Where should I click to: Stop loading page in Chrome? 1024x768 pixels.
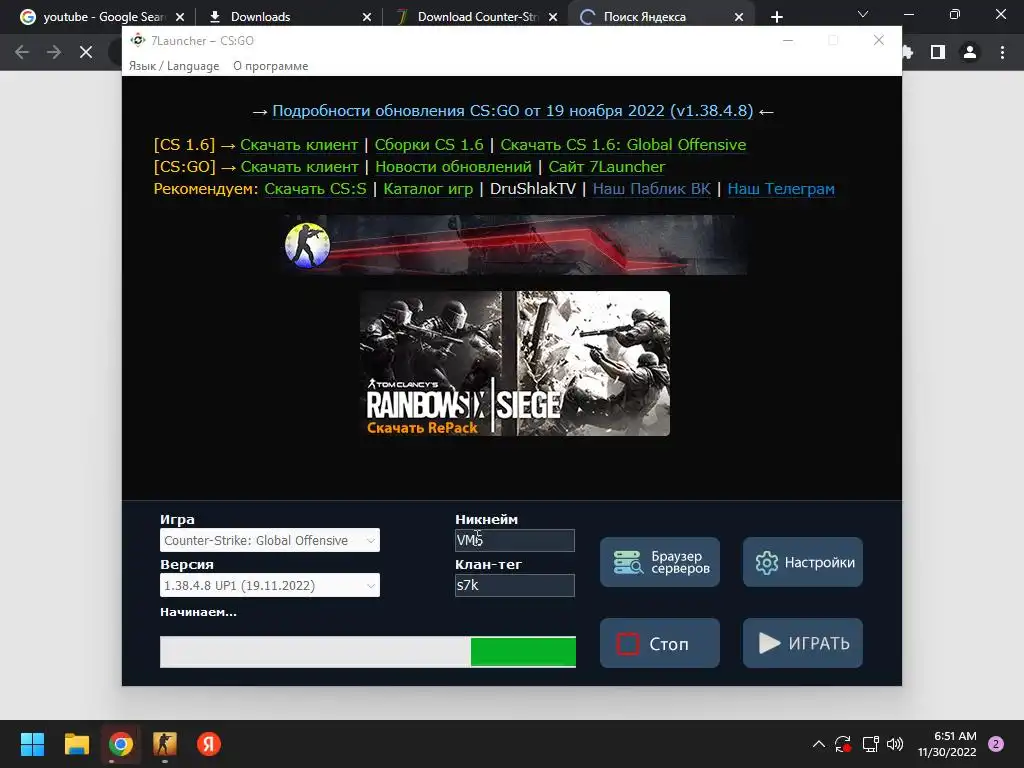coord(86,52)
